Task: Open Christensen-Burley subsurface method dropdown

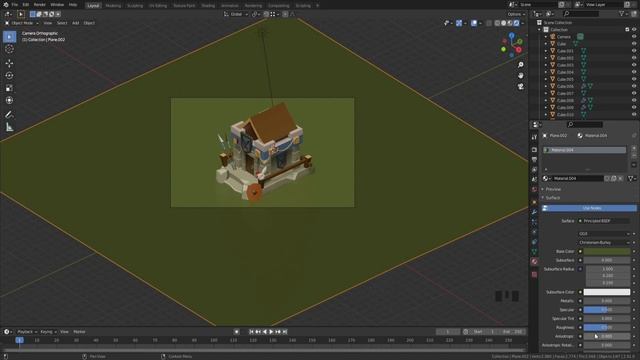Action: (x=604, y=242)
